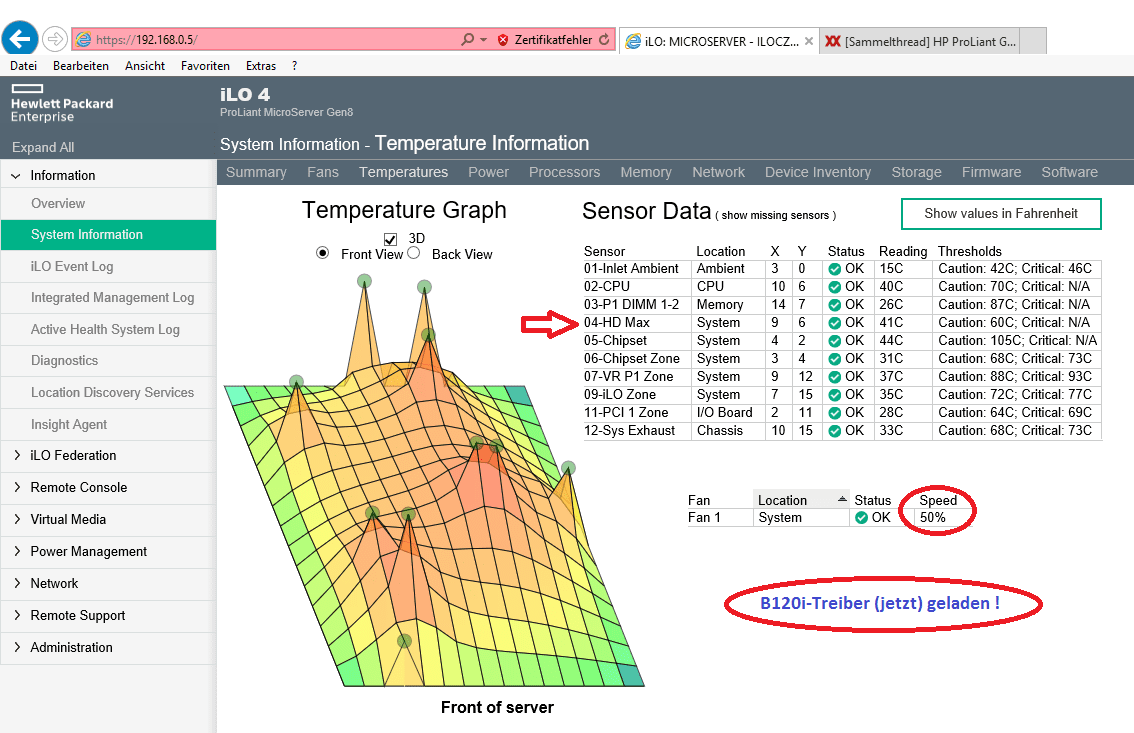The image size is (1134, 733).
Task: Open the Datei menu
Action: point(24,66)
